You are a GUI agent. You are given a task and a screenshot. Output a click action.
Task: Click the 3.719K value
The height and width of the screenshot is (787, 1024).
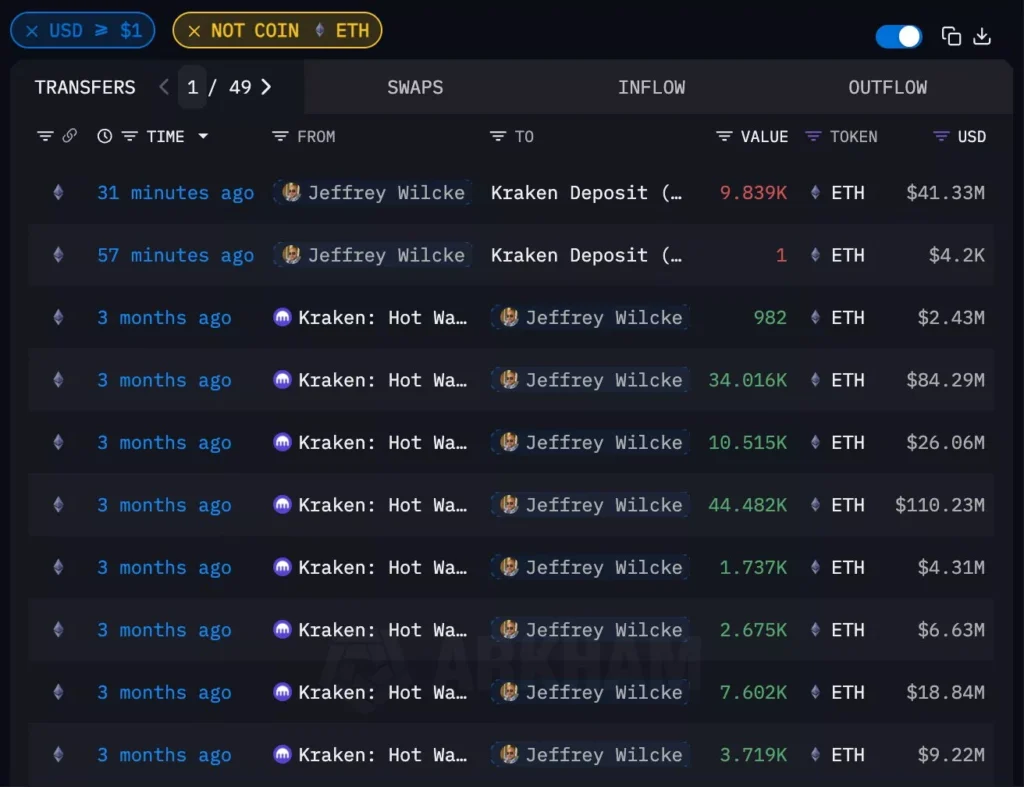click(x=753, y=754)
